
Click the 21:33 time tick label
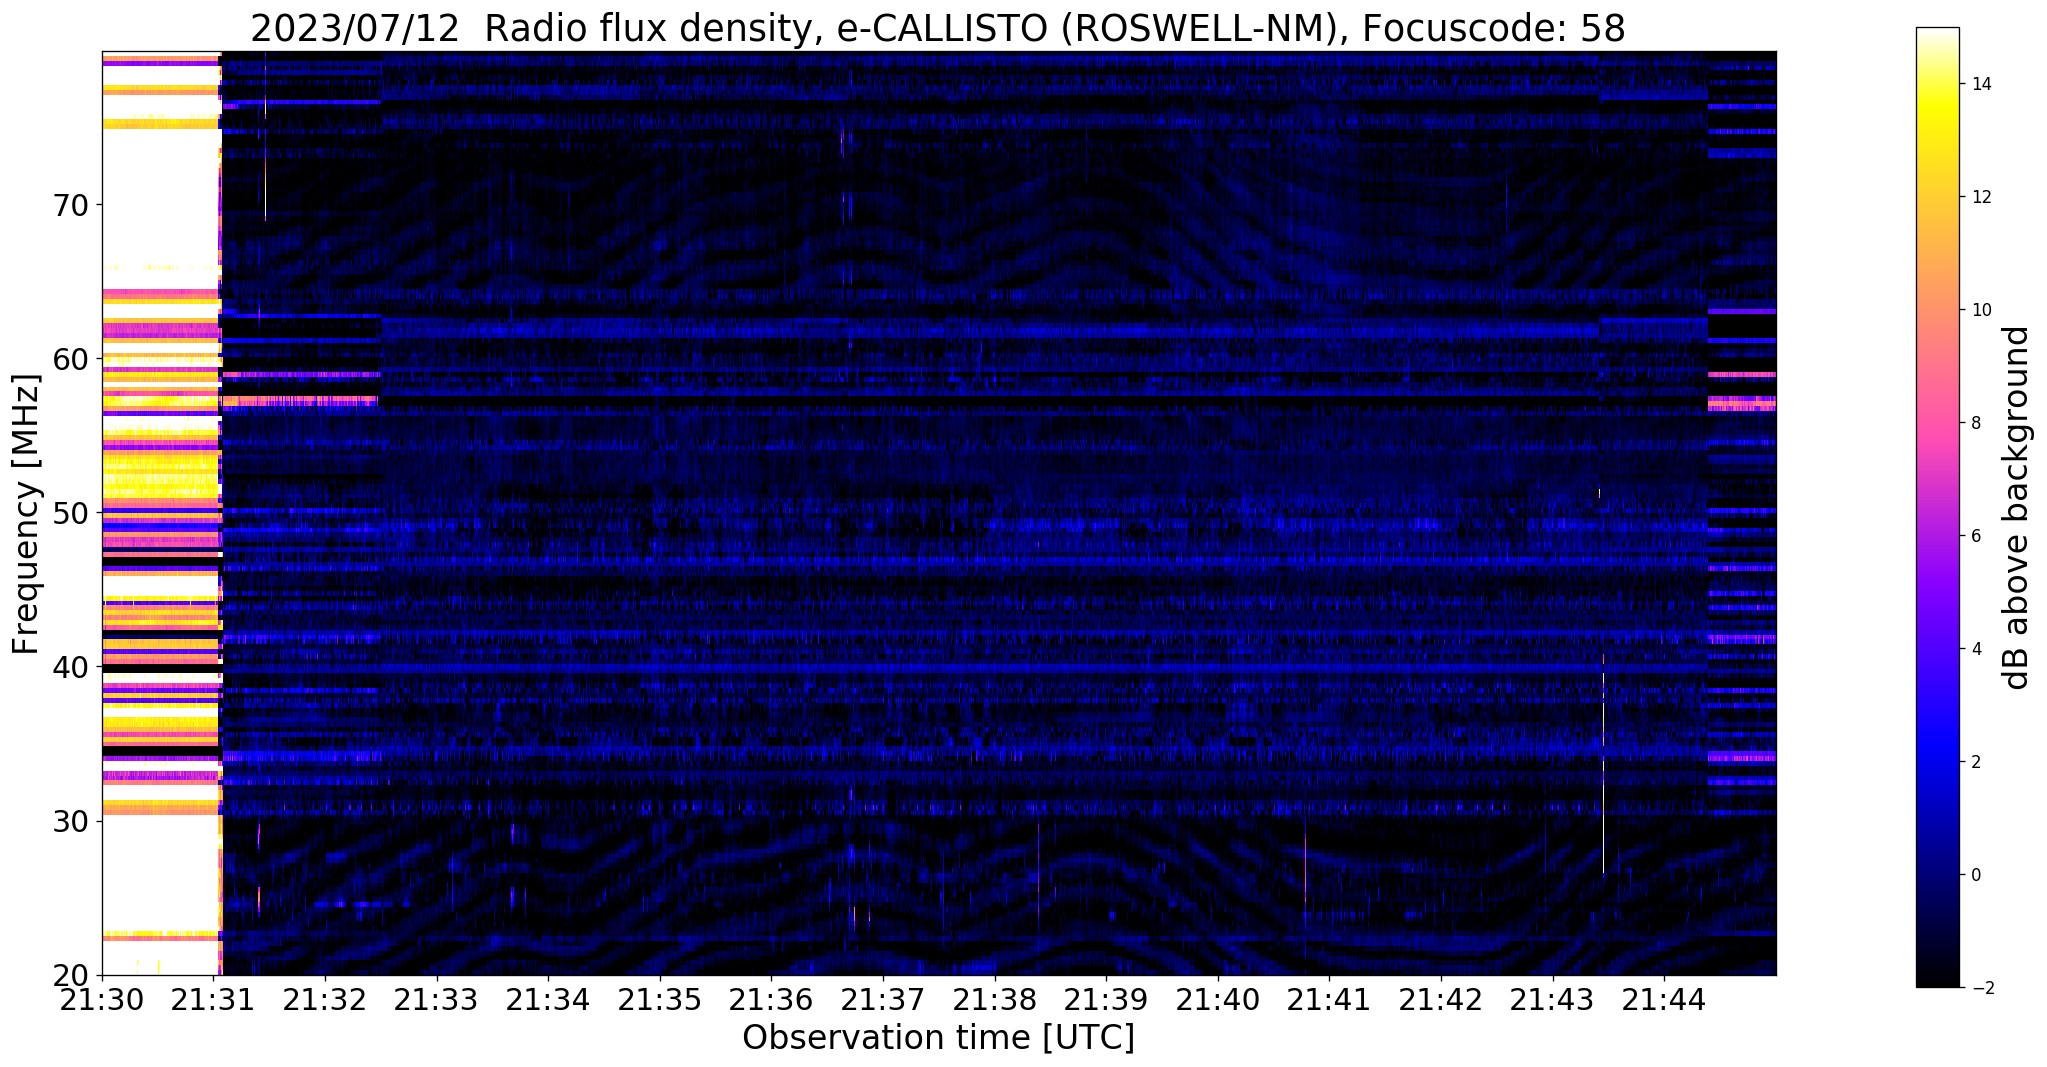(x=437, y=999)
